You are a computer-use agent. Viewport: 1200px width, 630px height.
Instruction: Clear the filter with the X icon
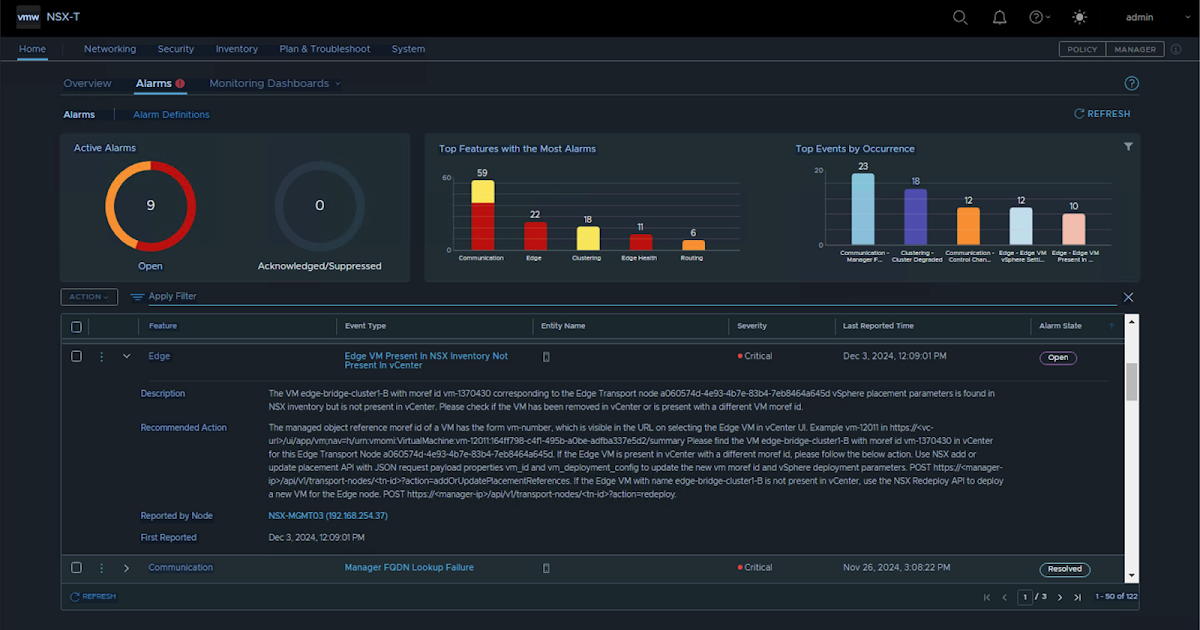pyautogui.click(x=1128, y=297)
